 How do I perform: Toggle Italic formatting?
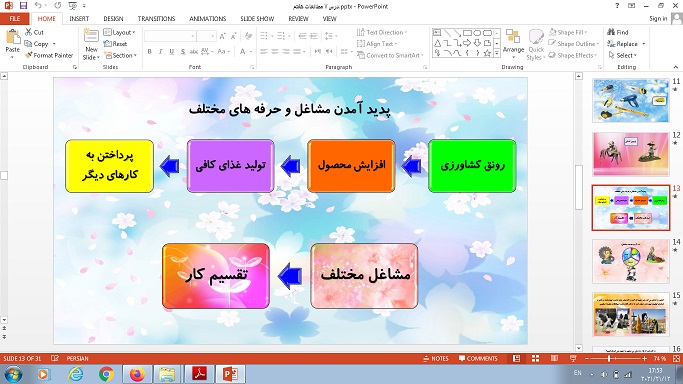point(160,51)
